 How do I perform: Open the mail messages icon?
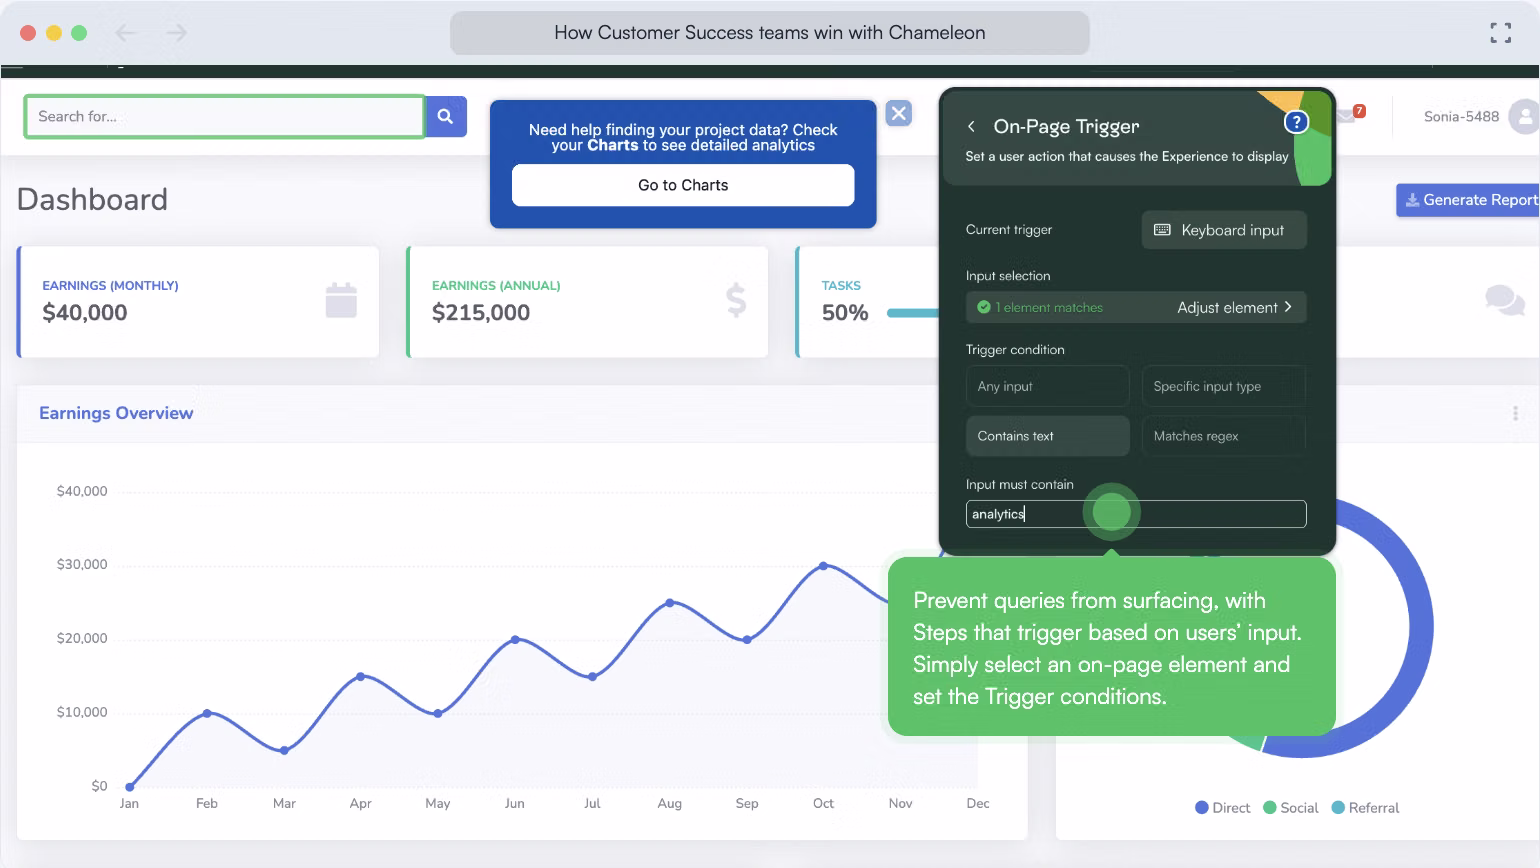pyautogui.click(x=1347, y=116)
